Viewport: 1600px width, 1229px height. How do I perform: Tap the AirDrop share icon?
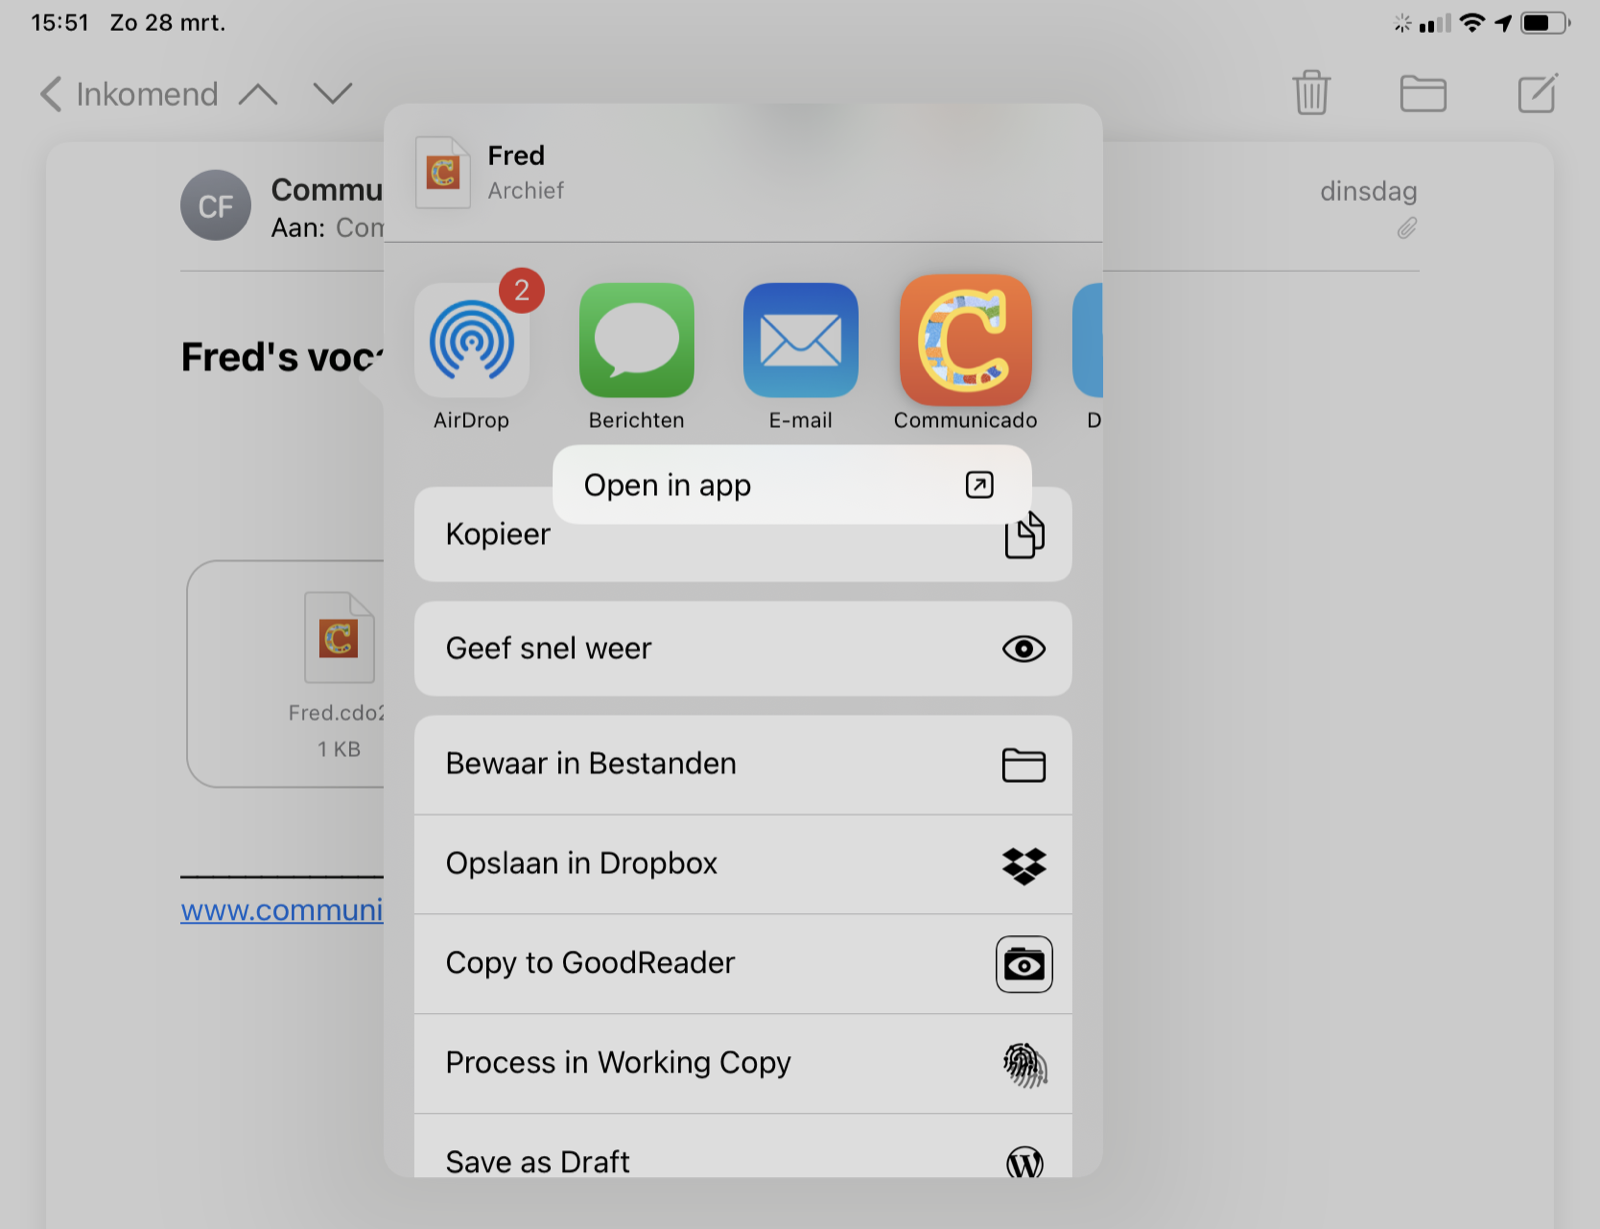[471, 340]
